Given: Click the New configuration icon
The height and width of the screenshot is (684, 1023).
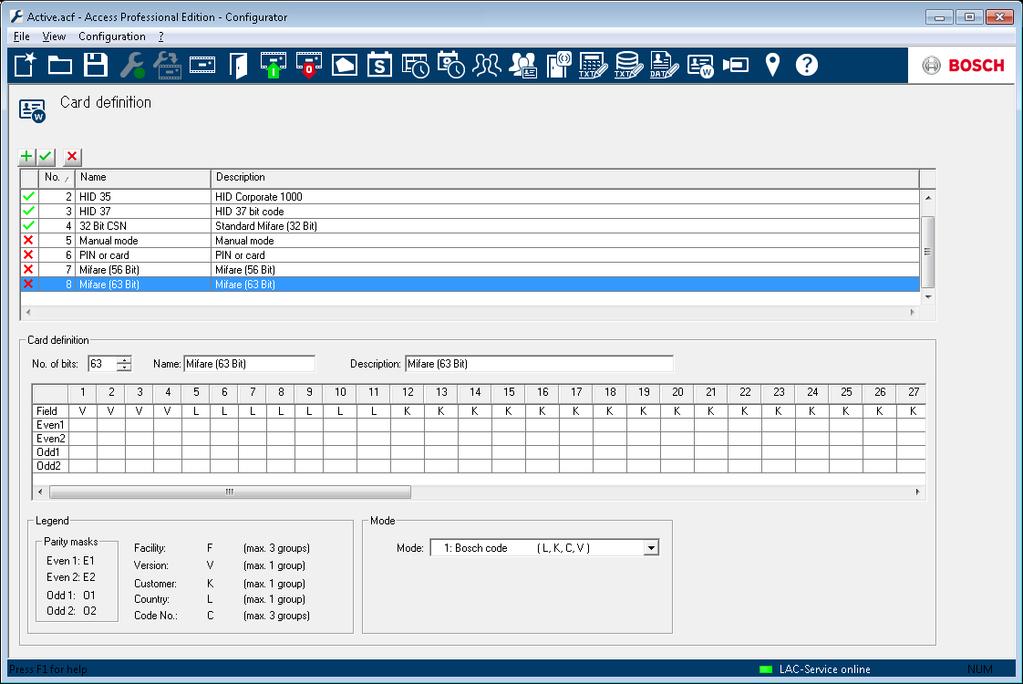Looking at the screenshot, I should coord(25,65).
